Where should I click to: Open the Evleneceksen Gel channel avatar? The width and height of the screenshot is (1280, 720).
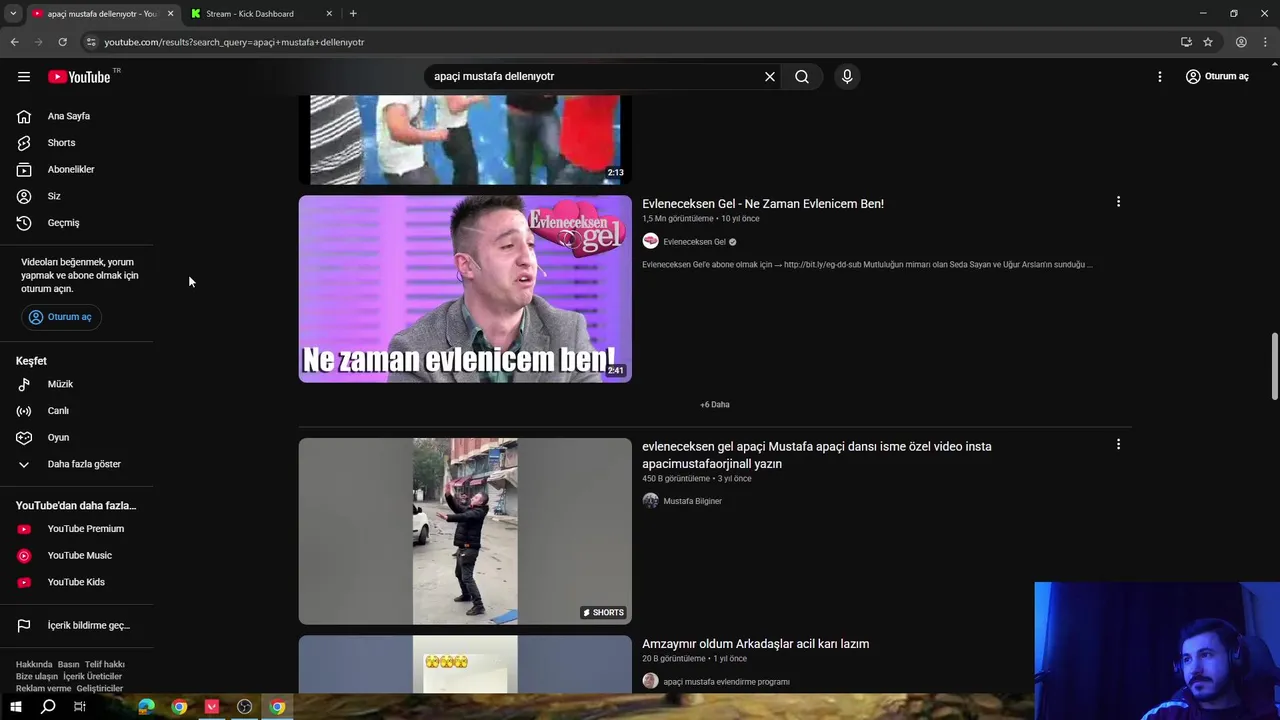tap(650, 241)
